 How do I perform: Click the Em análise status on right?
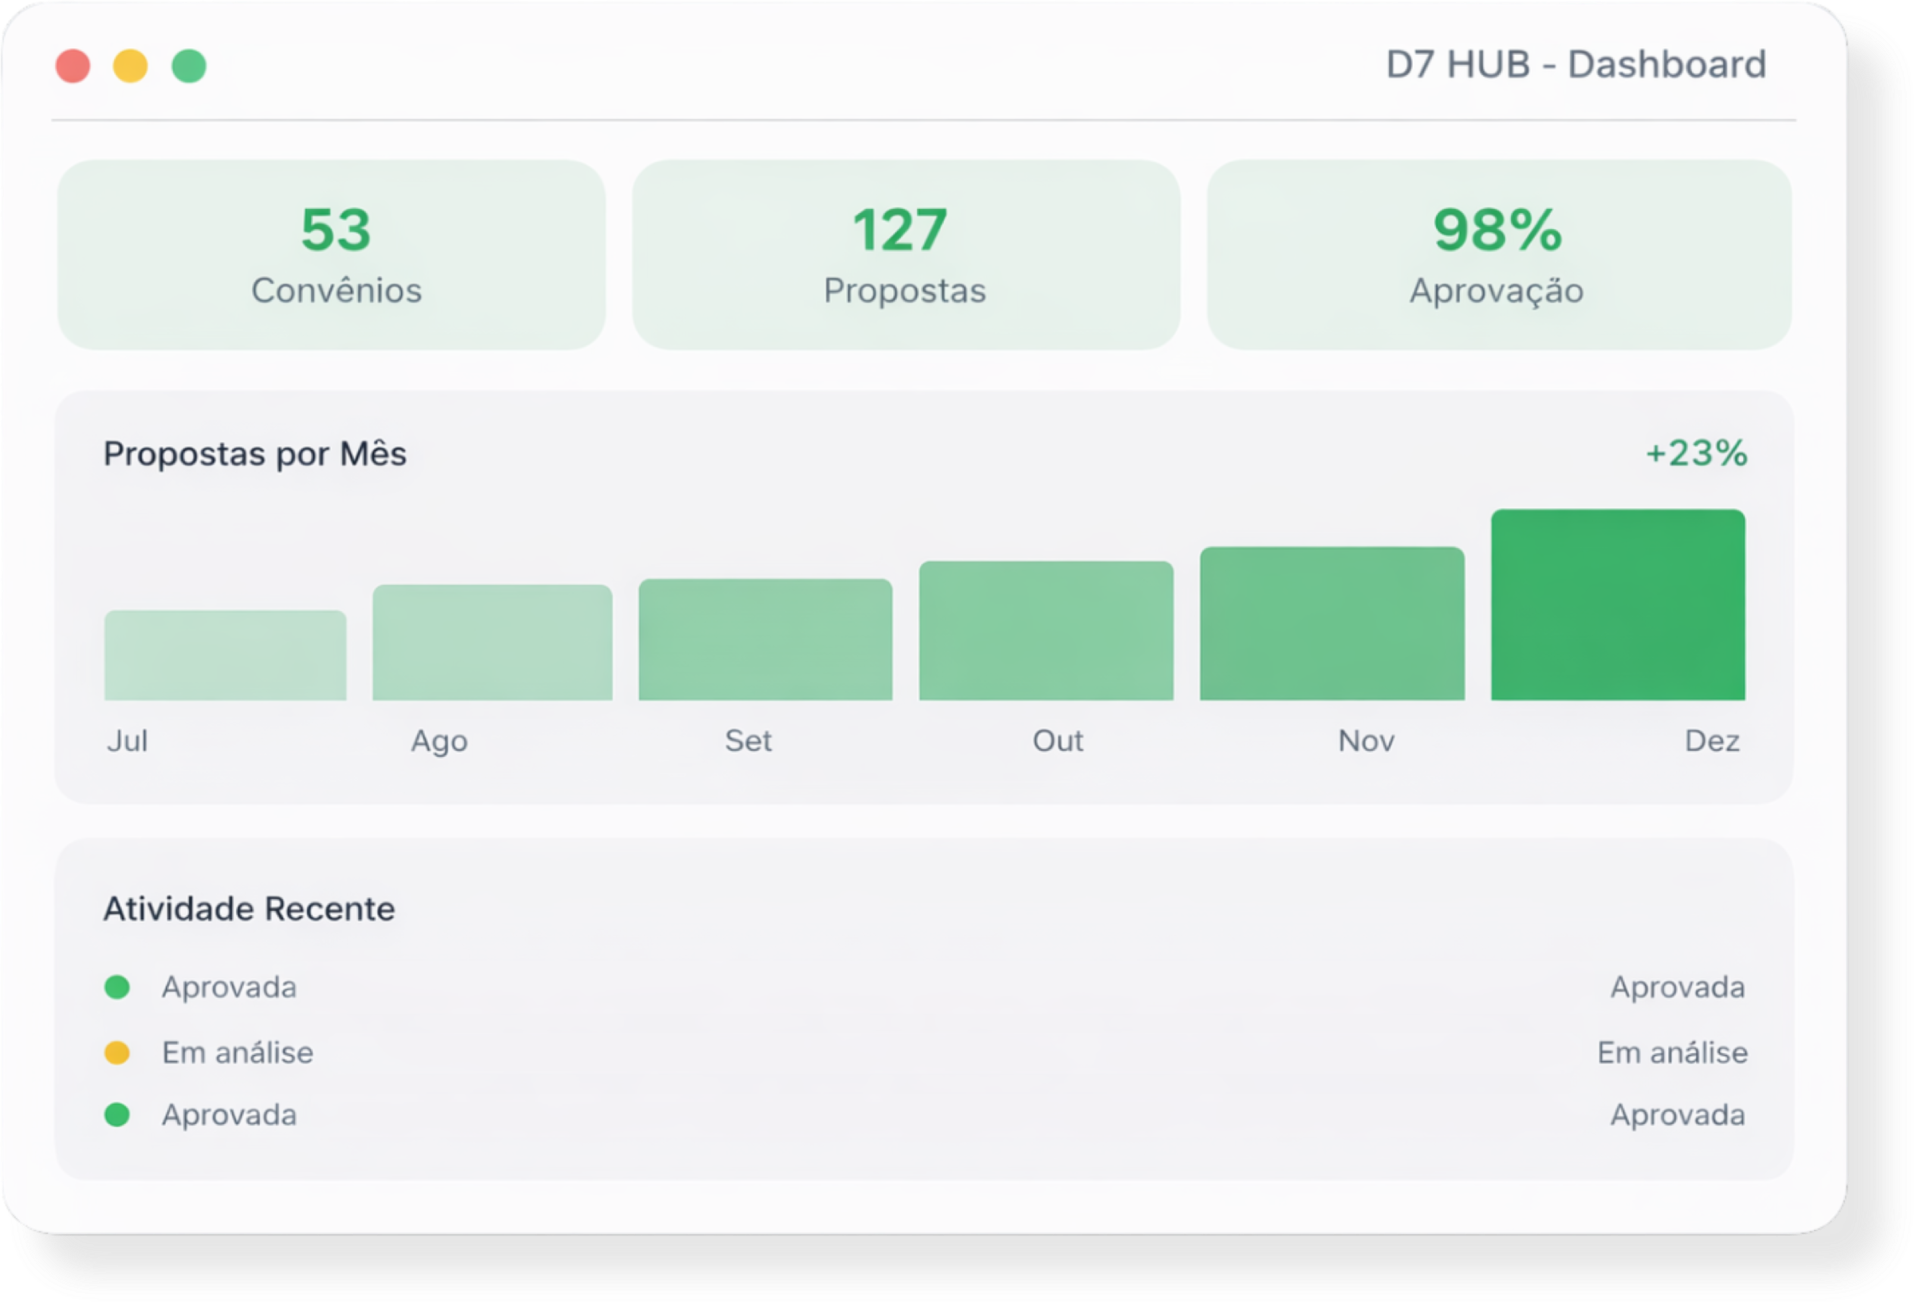1672,1052
